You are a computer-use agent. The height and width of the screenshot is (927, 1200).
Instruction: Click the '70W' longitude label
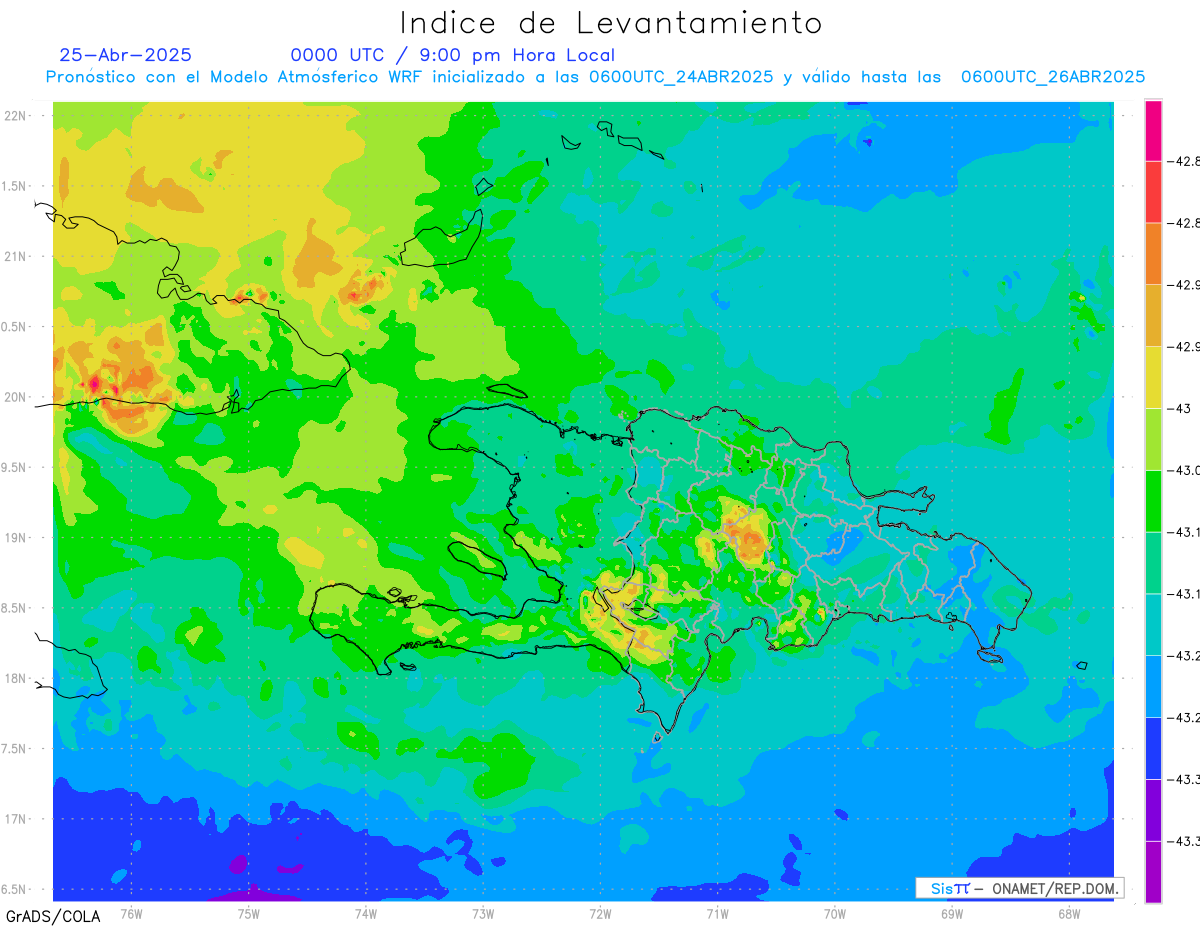[835, 913]
